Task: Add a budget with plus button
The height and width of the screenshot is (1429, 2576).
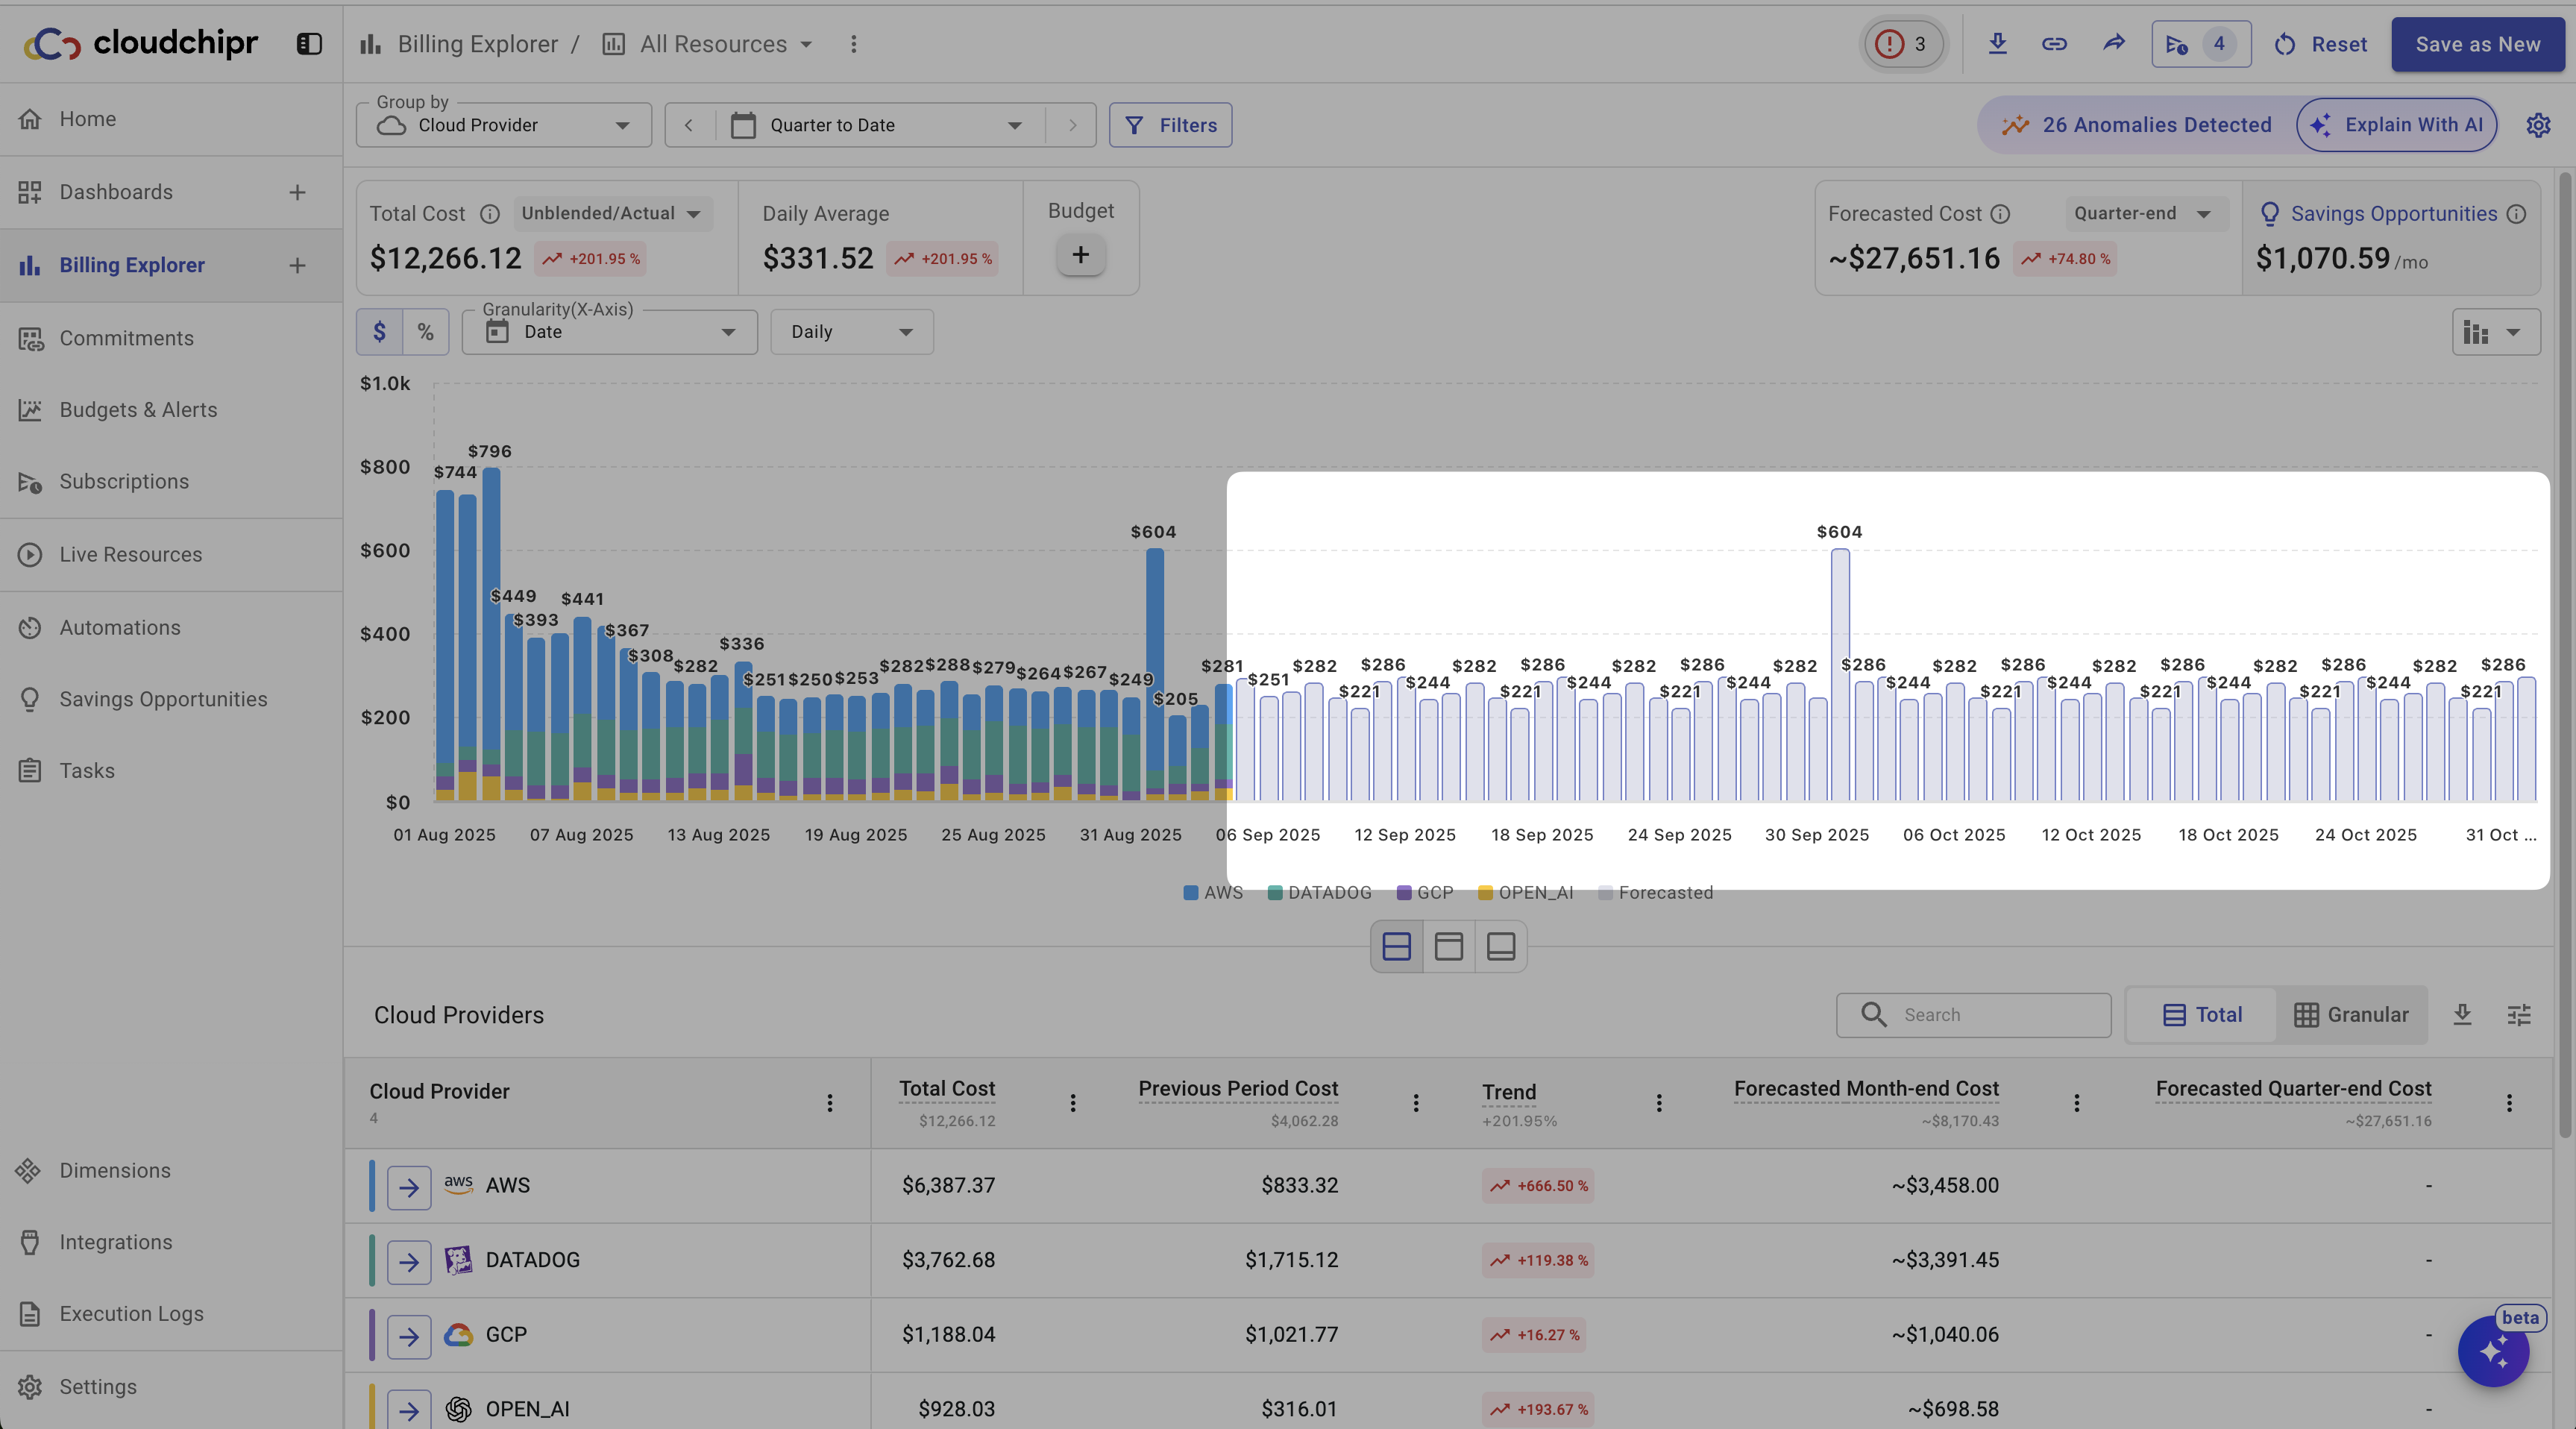Action: pos(1080,255)
